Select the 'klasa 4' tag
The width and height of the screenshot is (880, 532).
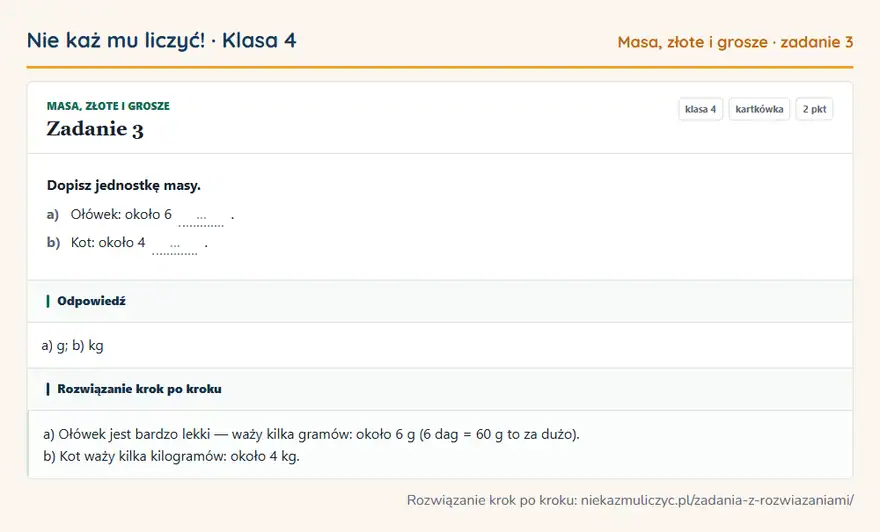700,109
